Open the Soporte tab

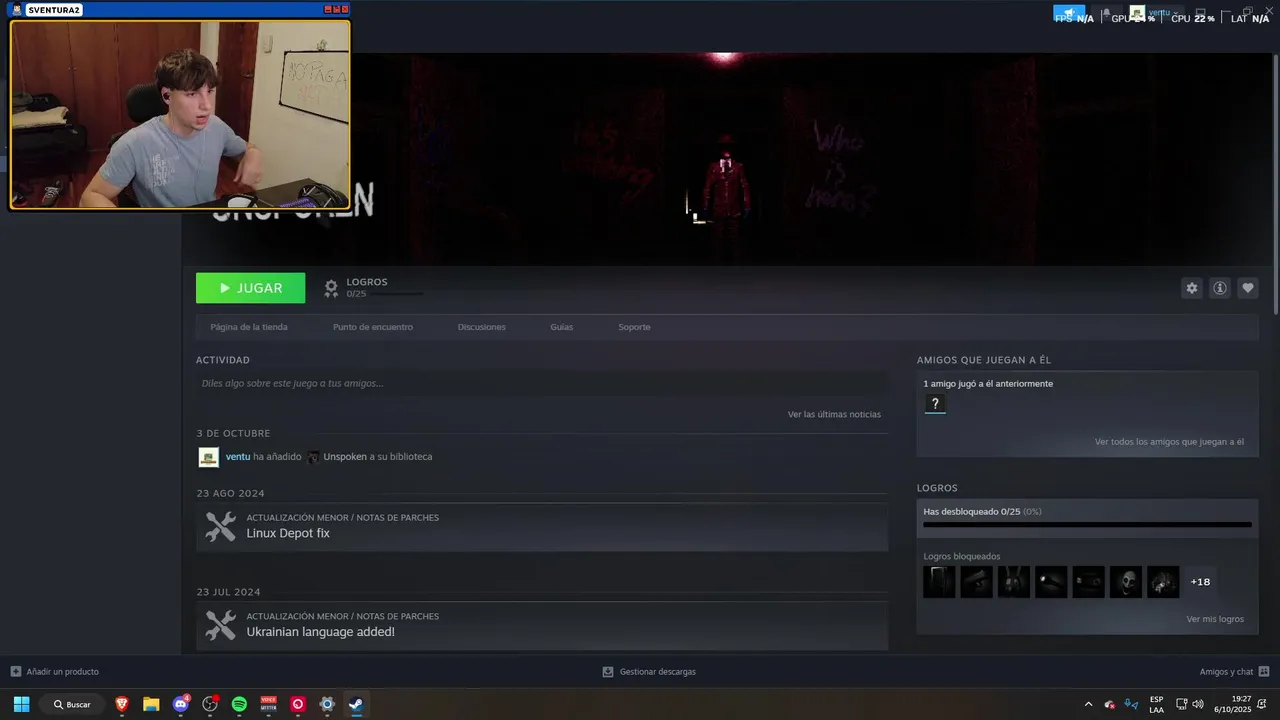(634, 327)
